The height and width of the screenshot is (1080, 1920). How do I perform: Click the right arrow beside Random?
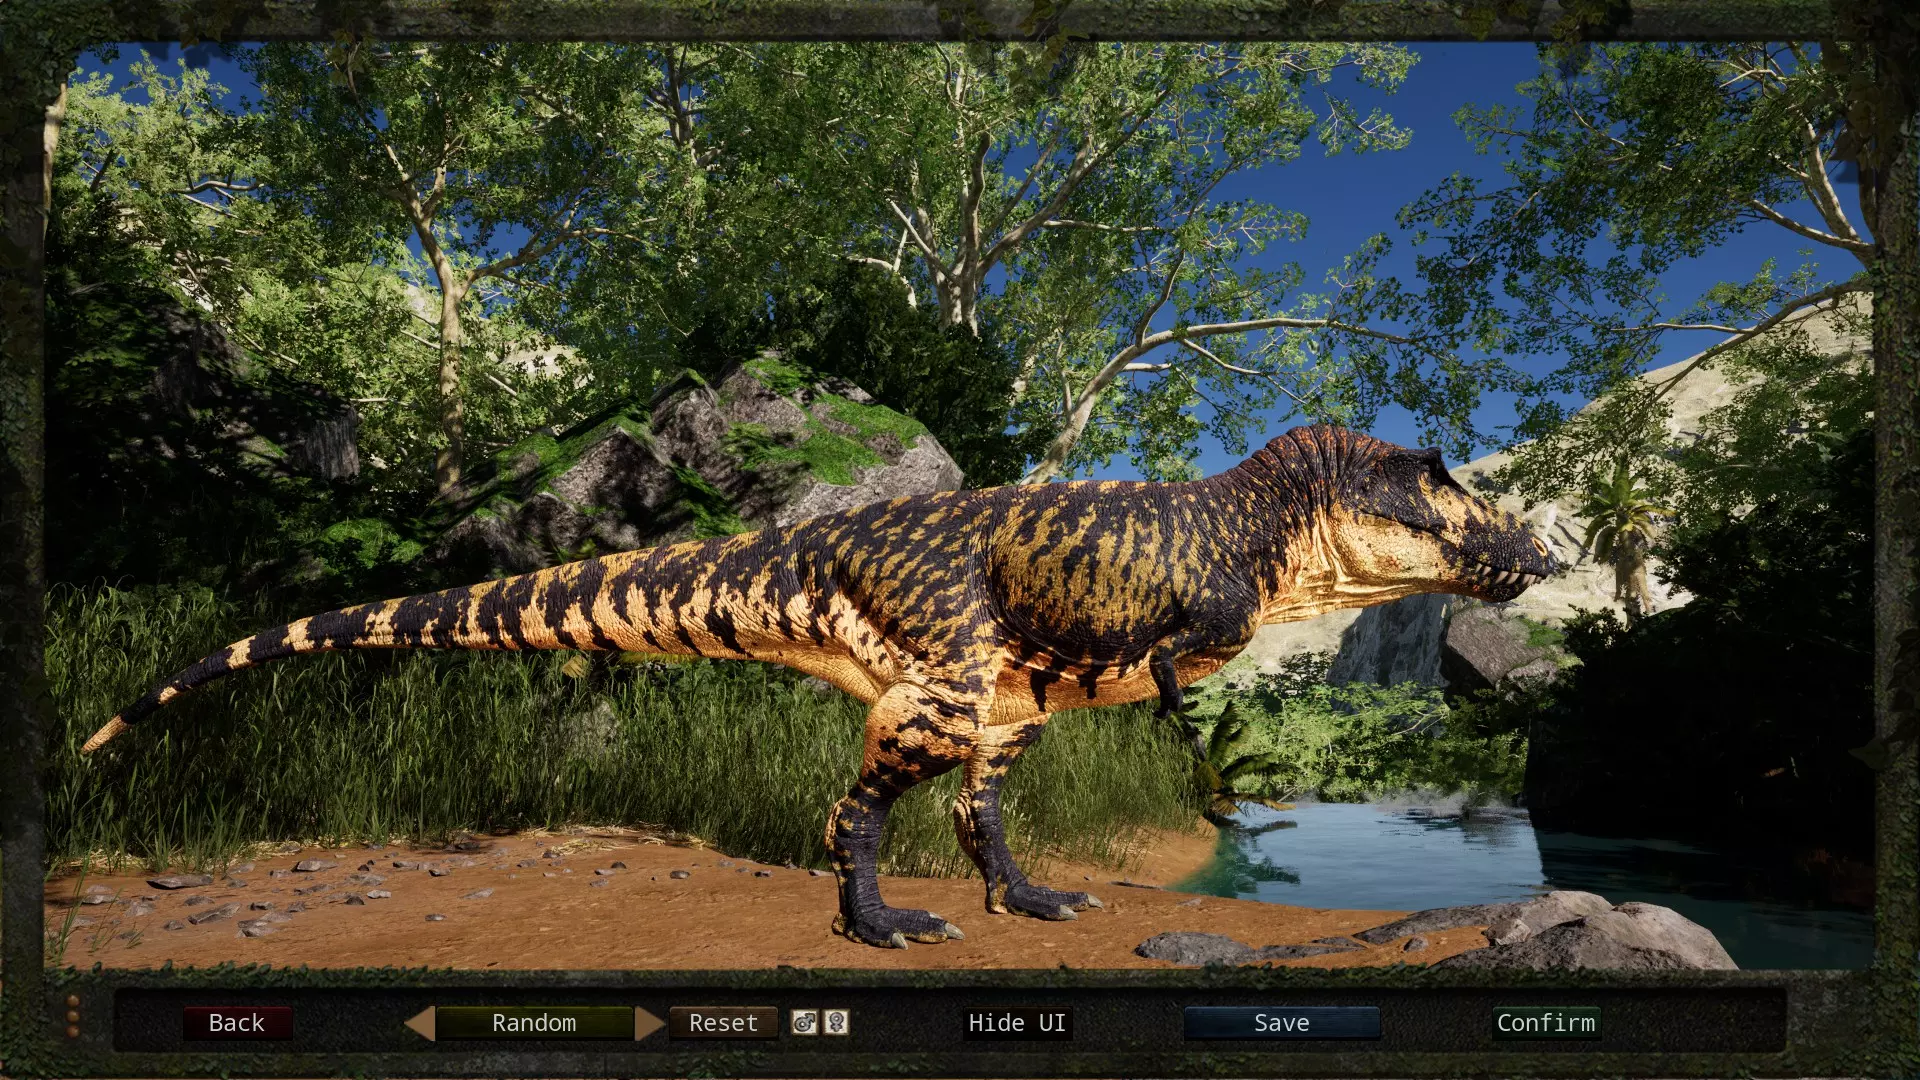650,1023
